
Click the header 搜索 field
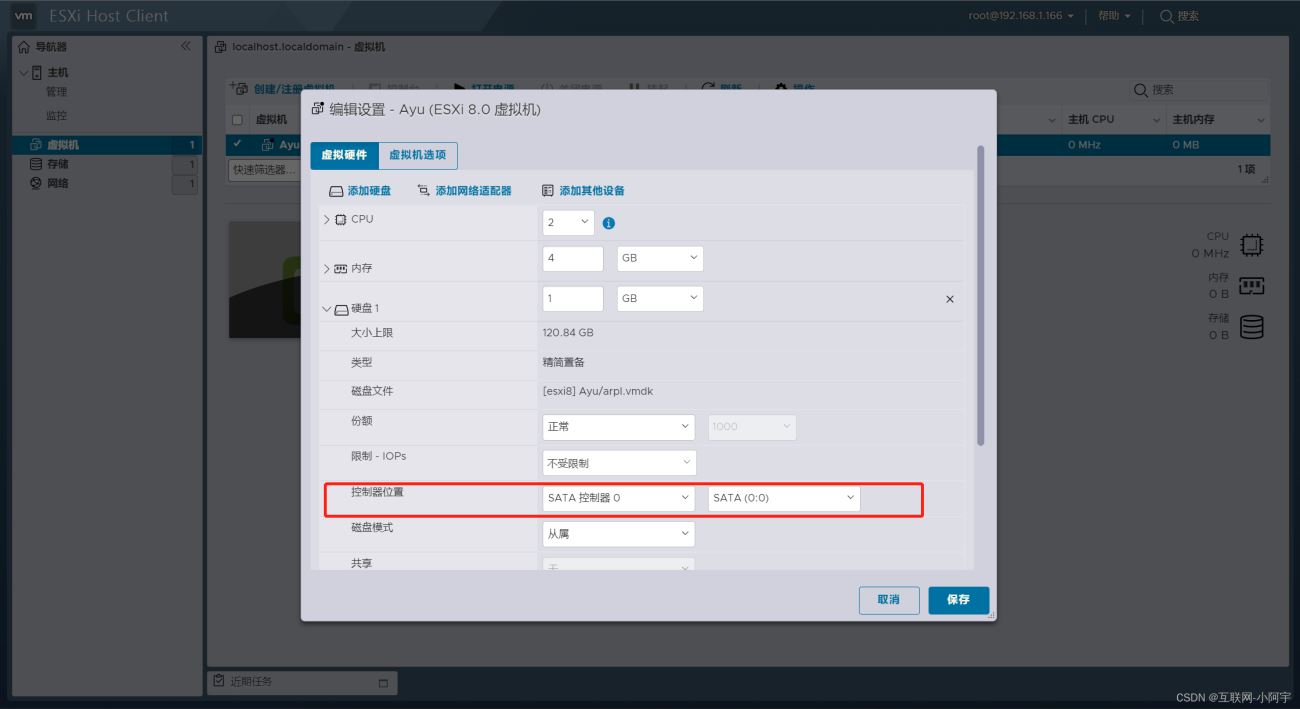(x=1180, y=16)
